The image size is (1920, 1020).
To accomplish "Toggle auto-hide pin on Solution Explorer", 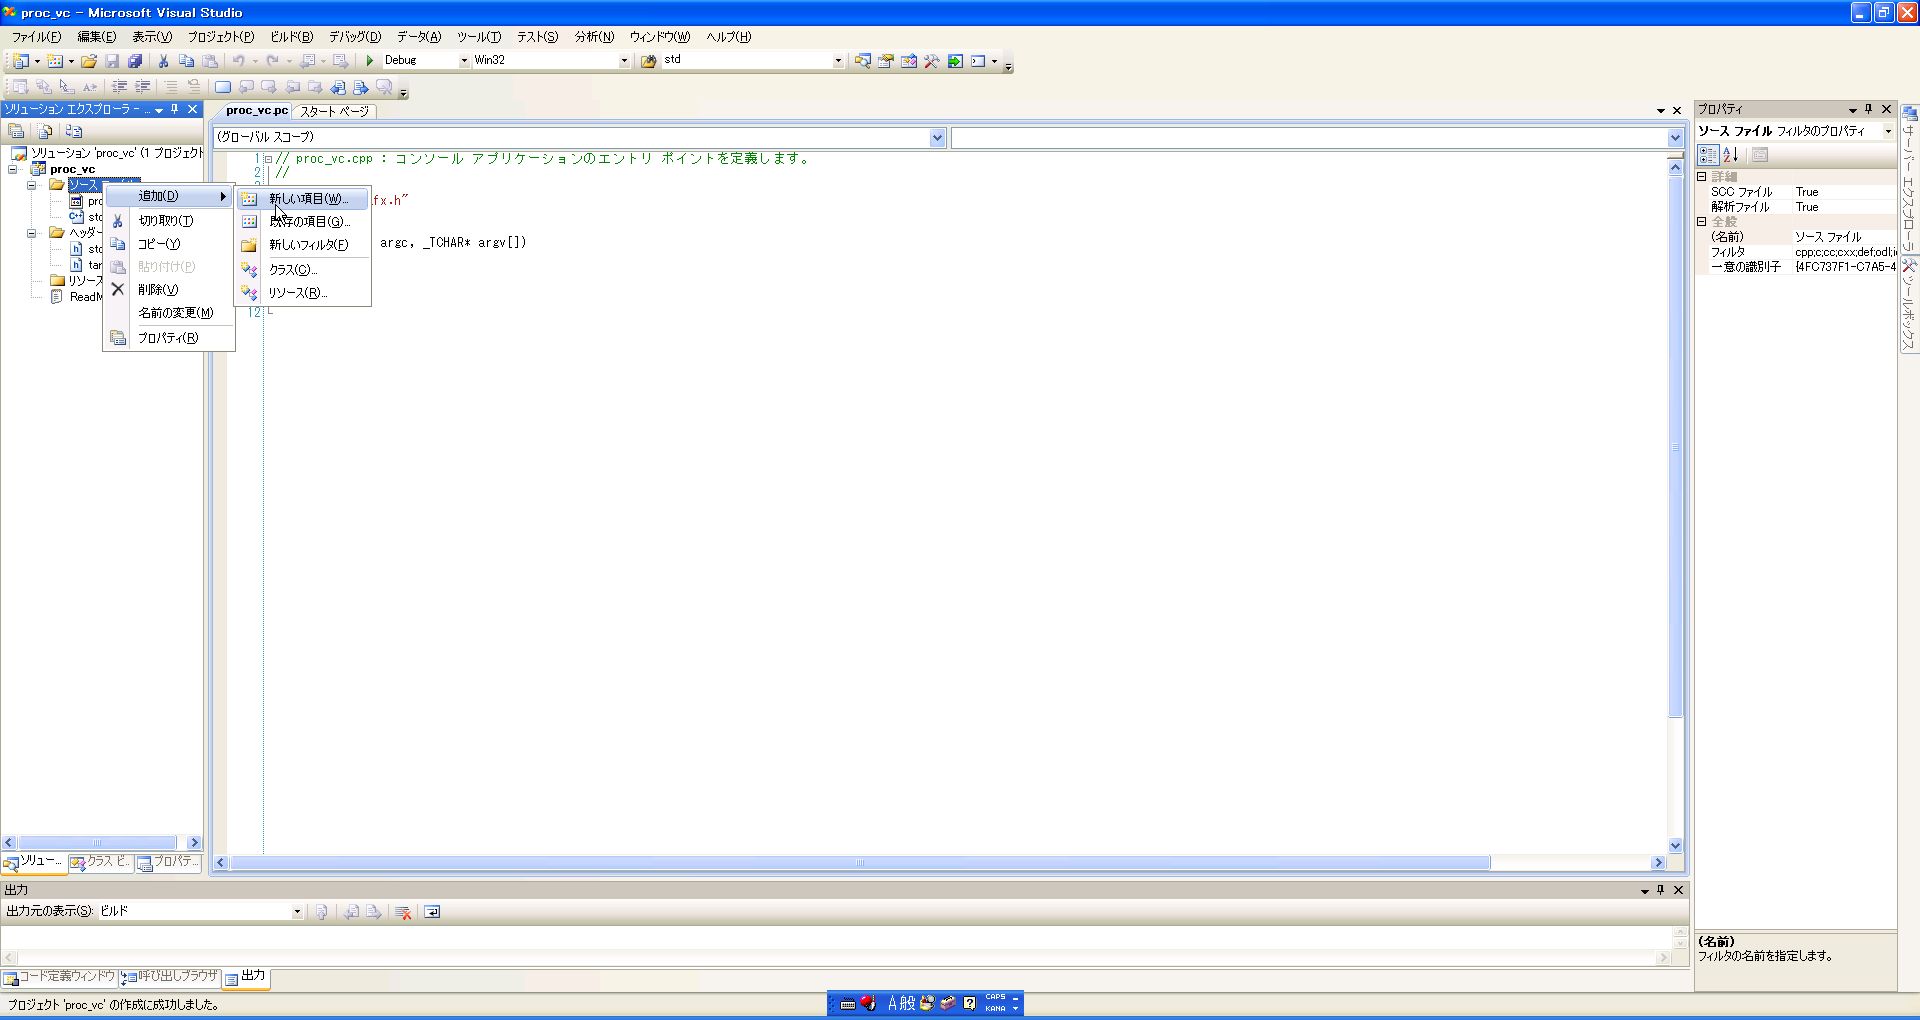I will tap(175, 109).
